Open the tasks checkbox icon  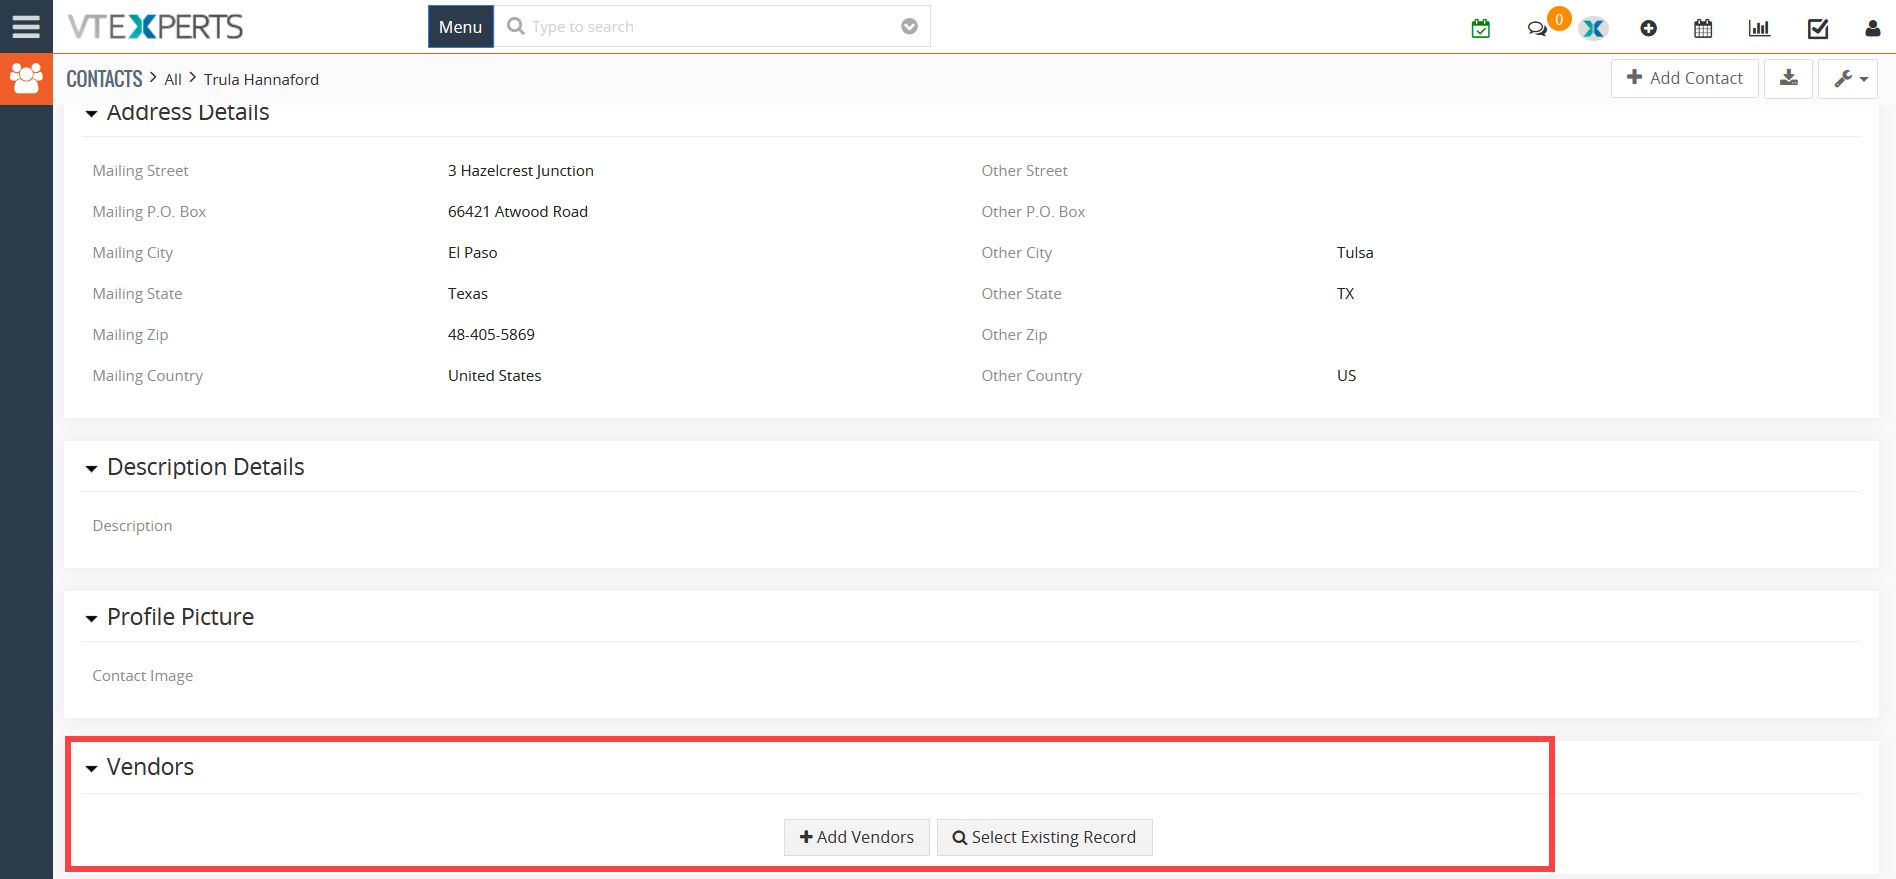(x=1818, y=28)
